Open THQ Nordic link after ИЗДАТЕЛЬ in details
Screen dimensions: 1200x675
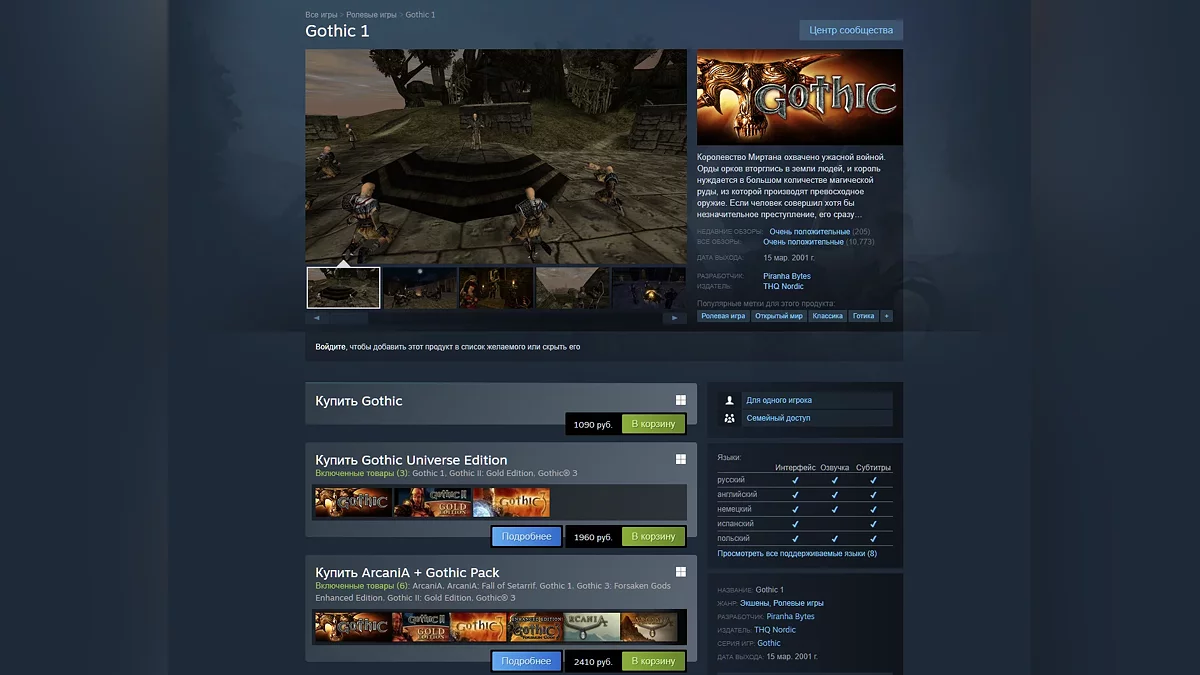tap(775, 630)
